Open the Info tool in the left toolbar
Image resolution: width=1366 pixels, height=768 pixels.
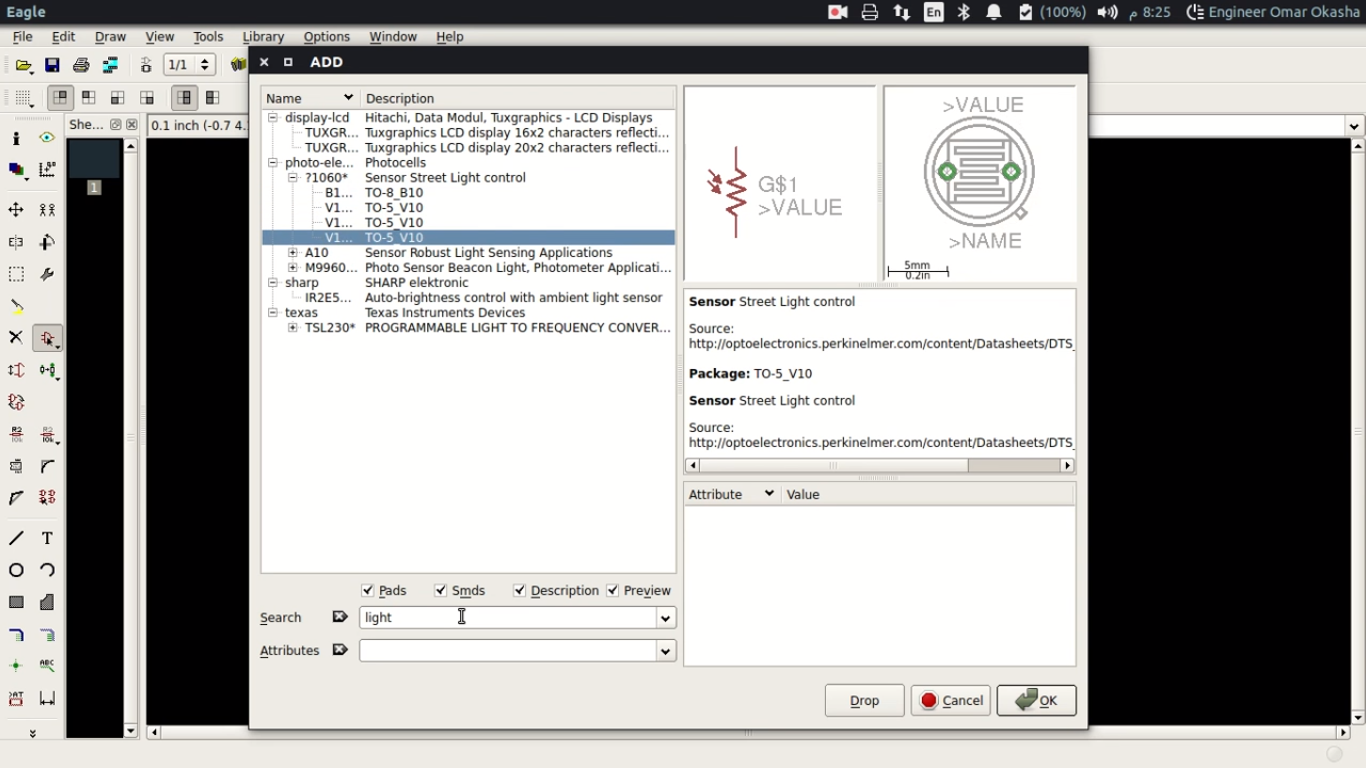point(16,138)
